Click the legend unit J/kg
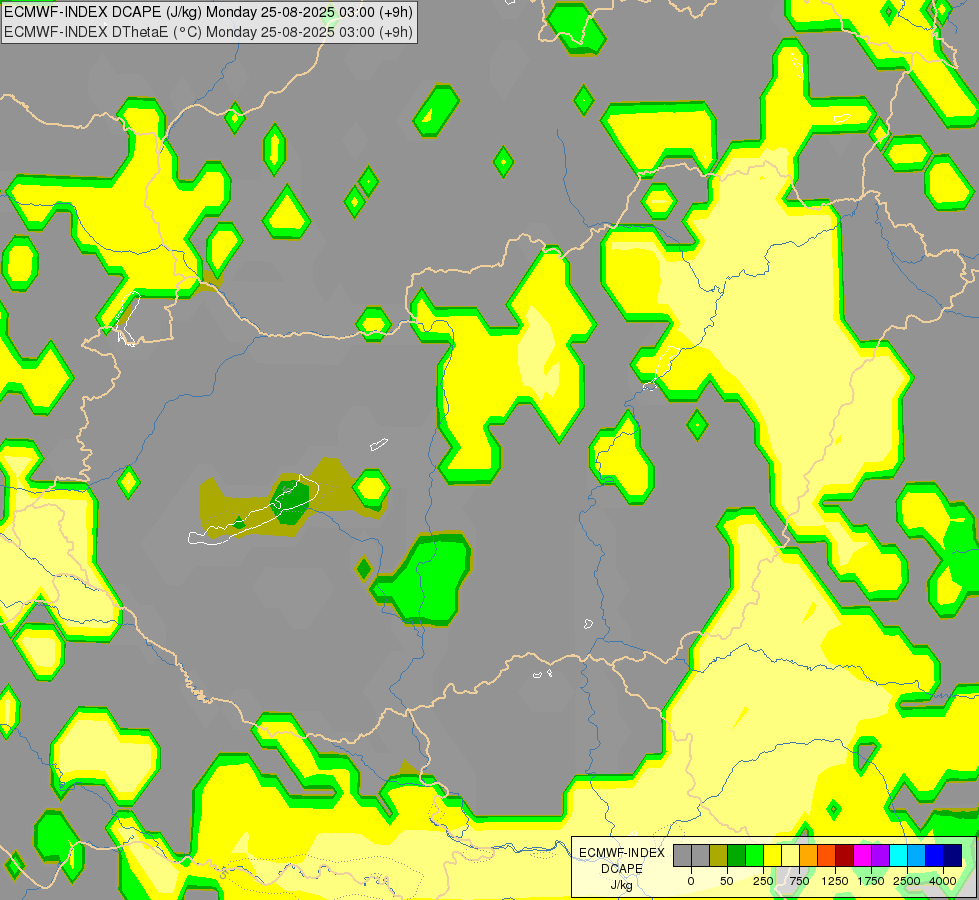 coord(621,885)
